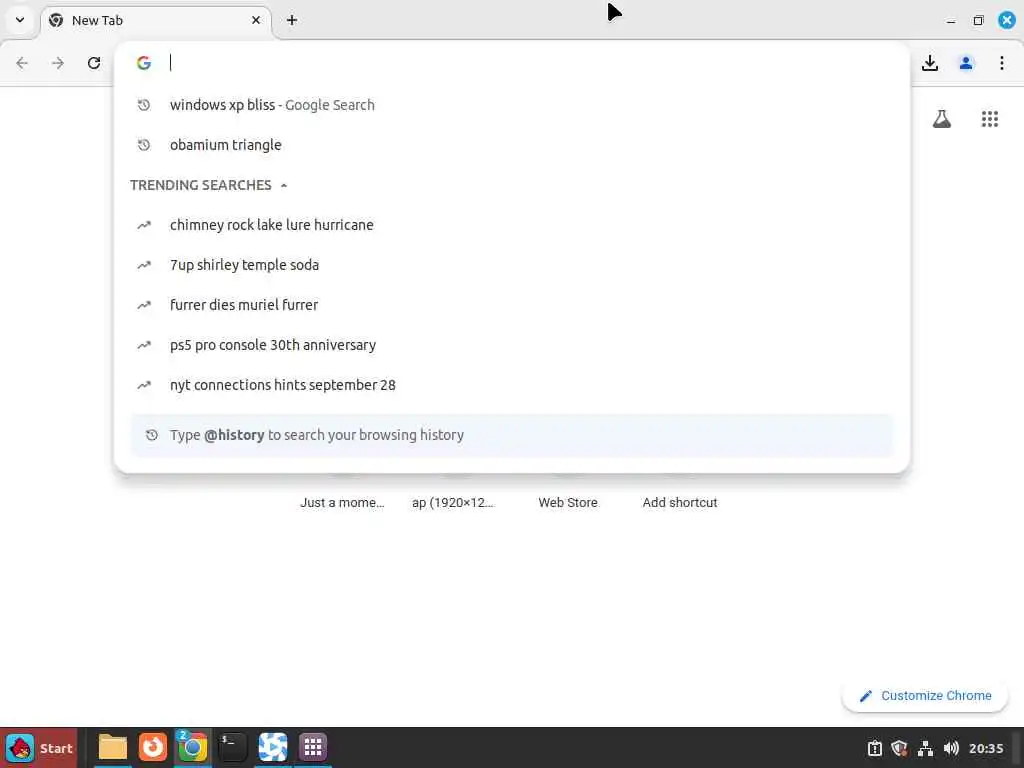The width and height of the screenshot is (1024, 768).
Task: Open the terminal from taskbar
Action: [x=232, y=747]
